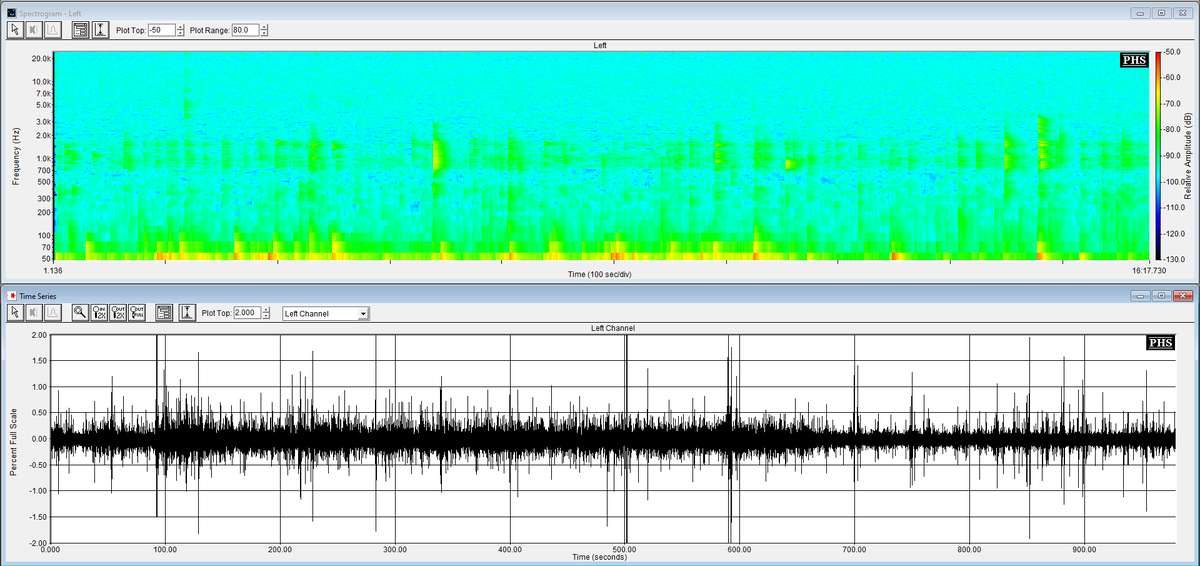
Task: Click the PHS logo in the time series plot
Action: pyautogui.click(x=1160, y=344)
